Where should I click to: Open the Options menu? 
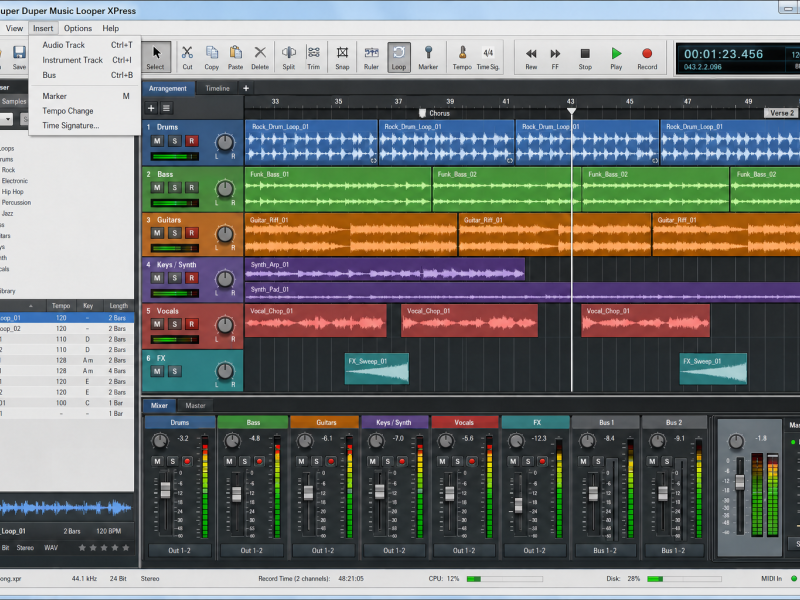click(78, 28)
